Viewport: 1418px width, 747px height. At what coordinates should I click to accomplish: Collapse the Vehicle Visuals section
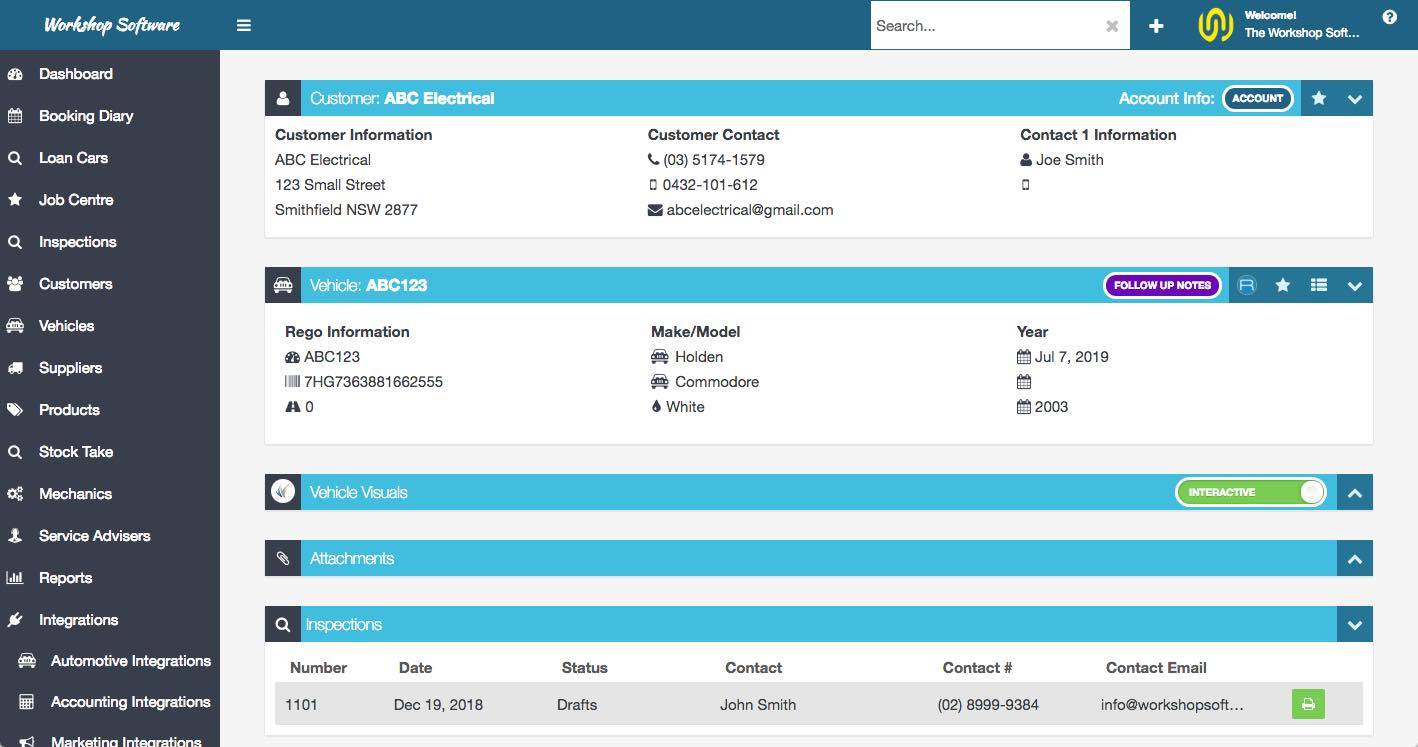pyautogui.click(x=1355, y=491)
